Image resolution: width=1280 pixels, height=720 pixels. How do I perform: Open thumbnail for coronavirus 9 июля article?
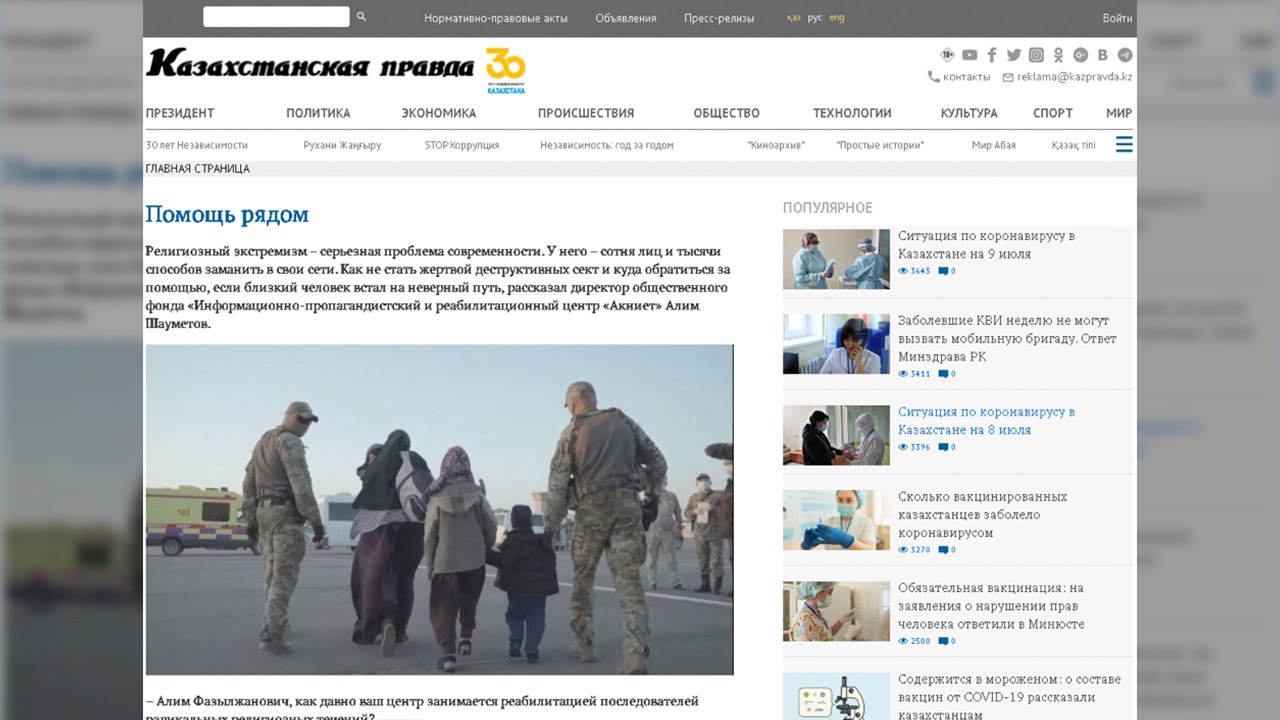pos(836,259)
